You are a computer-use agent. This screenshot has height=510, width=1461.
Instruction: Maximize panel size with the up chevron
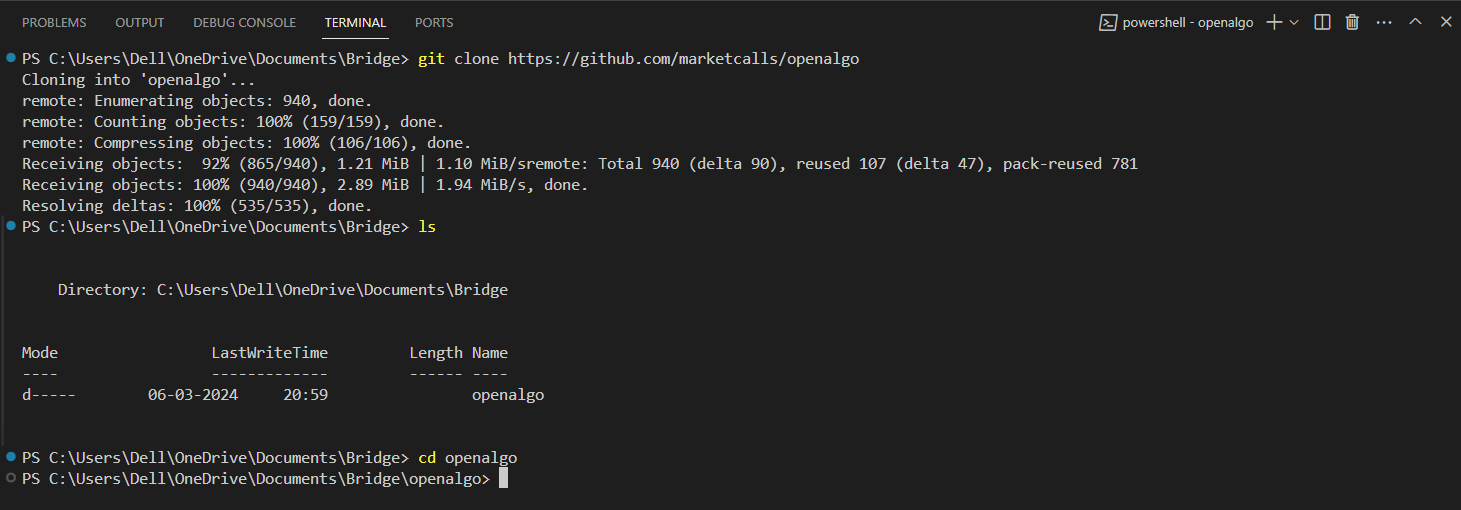pos(1415,22)
